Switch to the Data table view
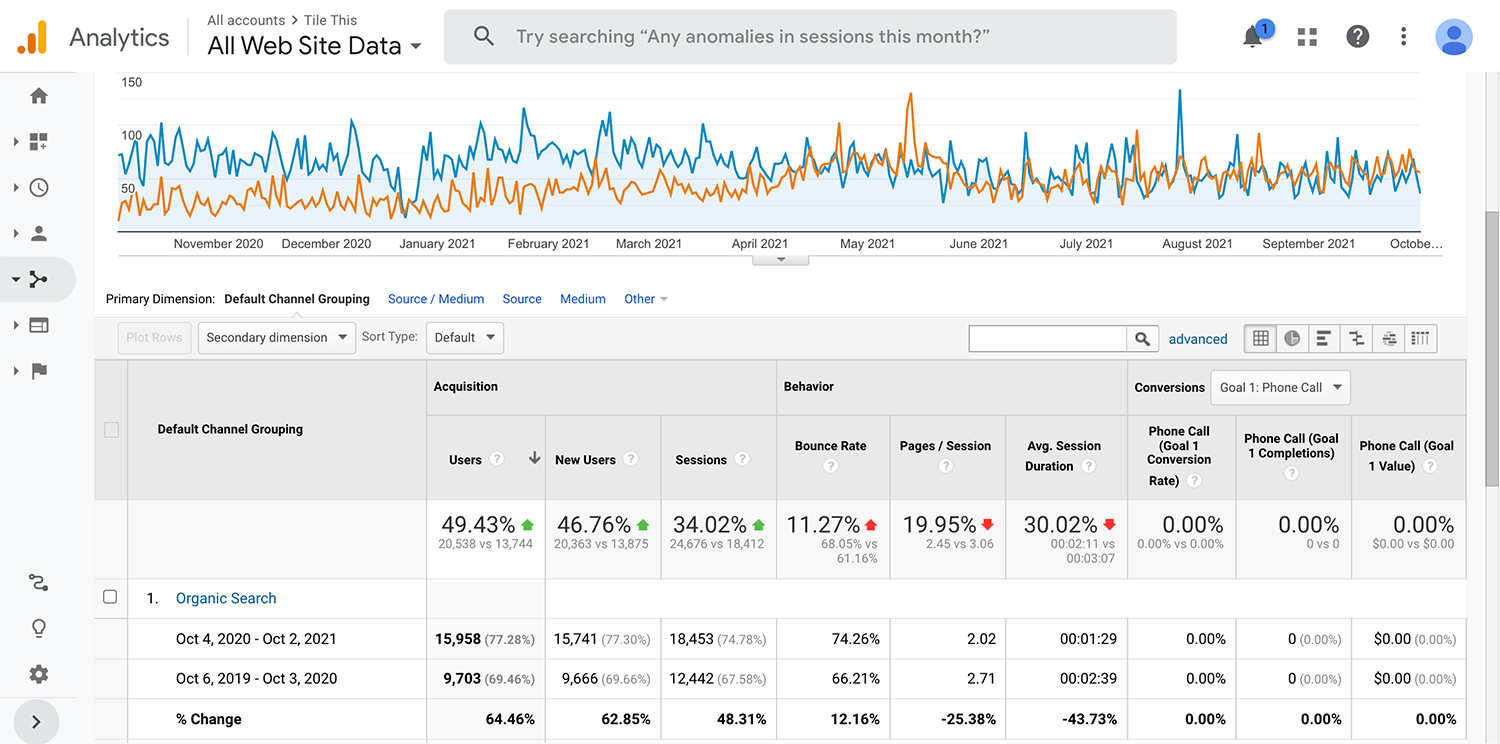The image size is (1500, 744). click(1261, 339)
